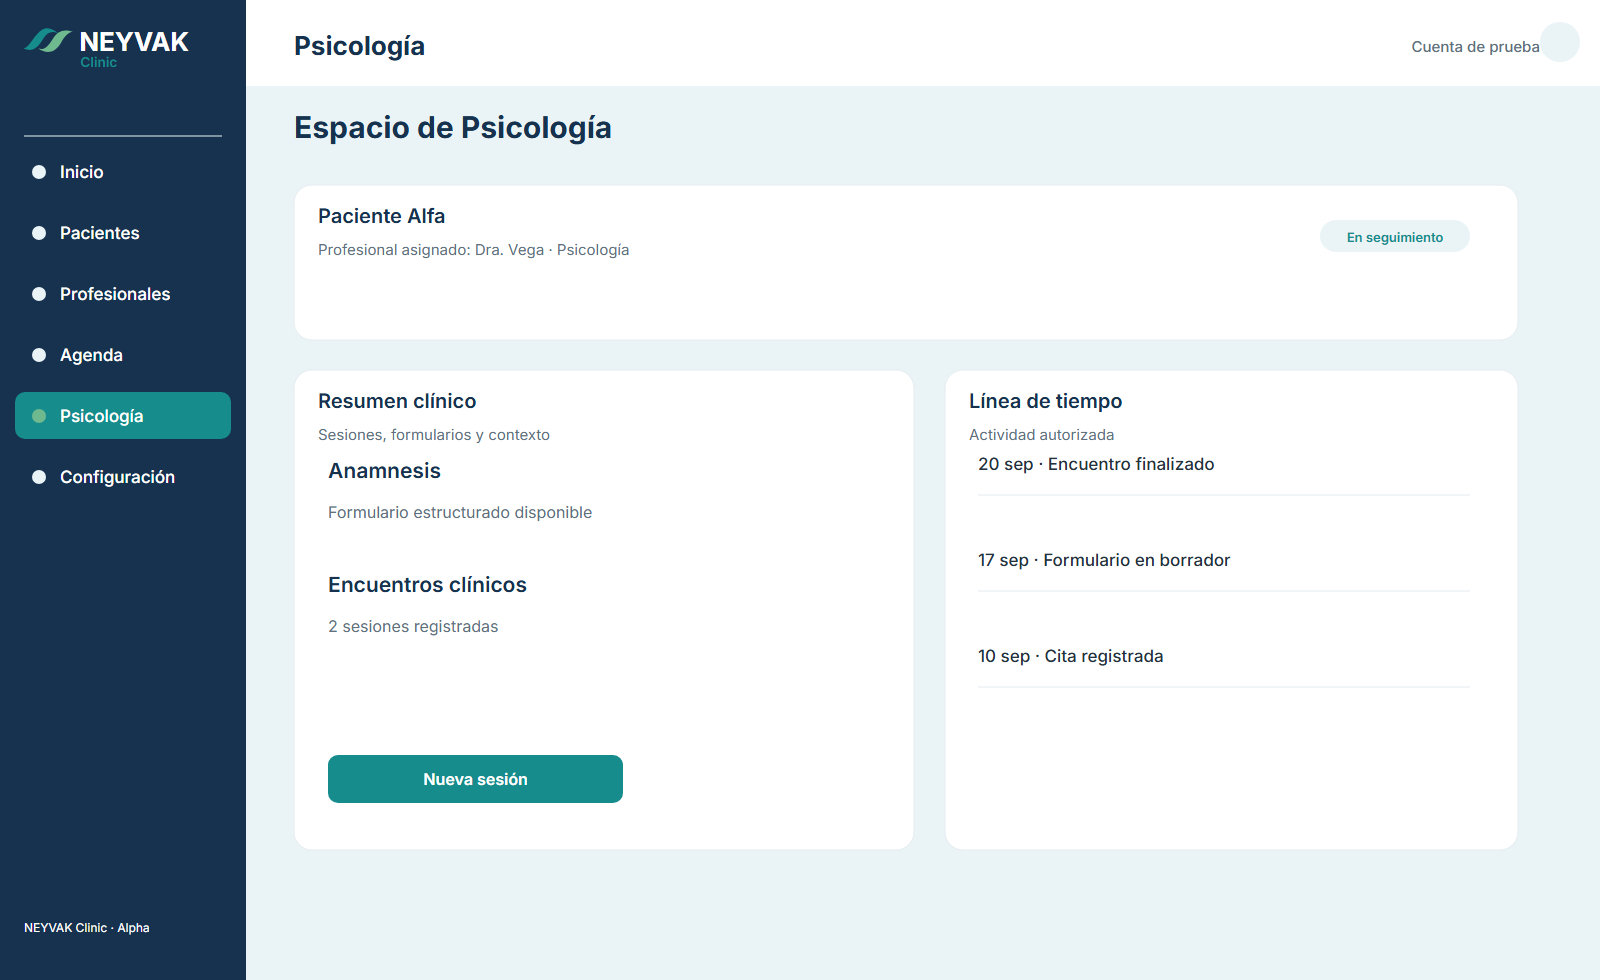Click the Resumen clínico card title
1600x980 pixels.
397,401
